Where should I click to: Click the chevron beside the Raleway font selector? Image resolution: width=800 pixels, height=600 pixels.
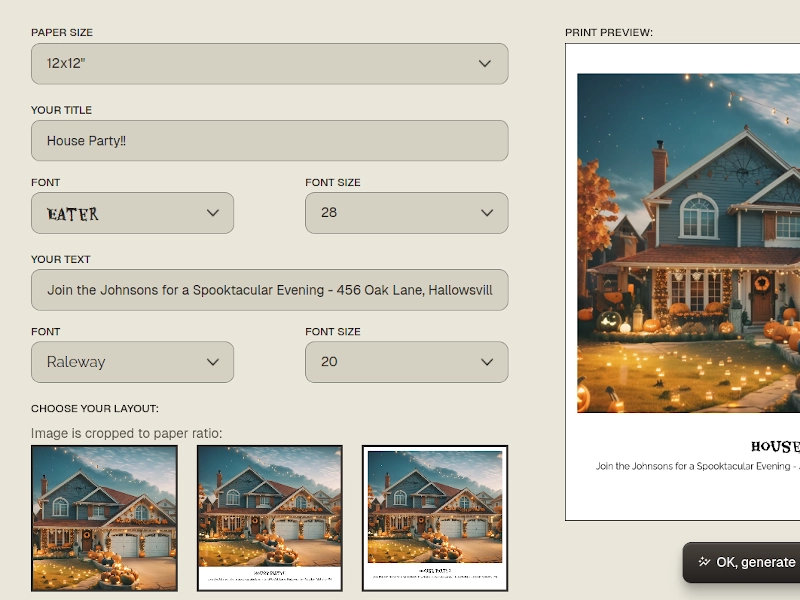coord(212,362)
